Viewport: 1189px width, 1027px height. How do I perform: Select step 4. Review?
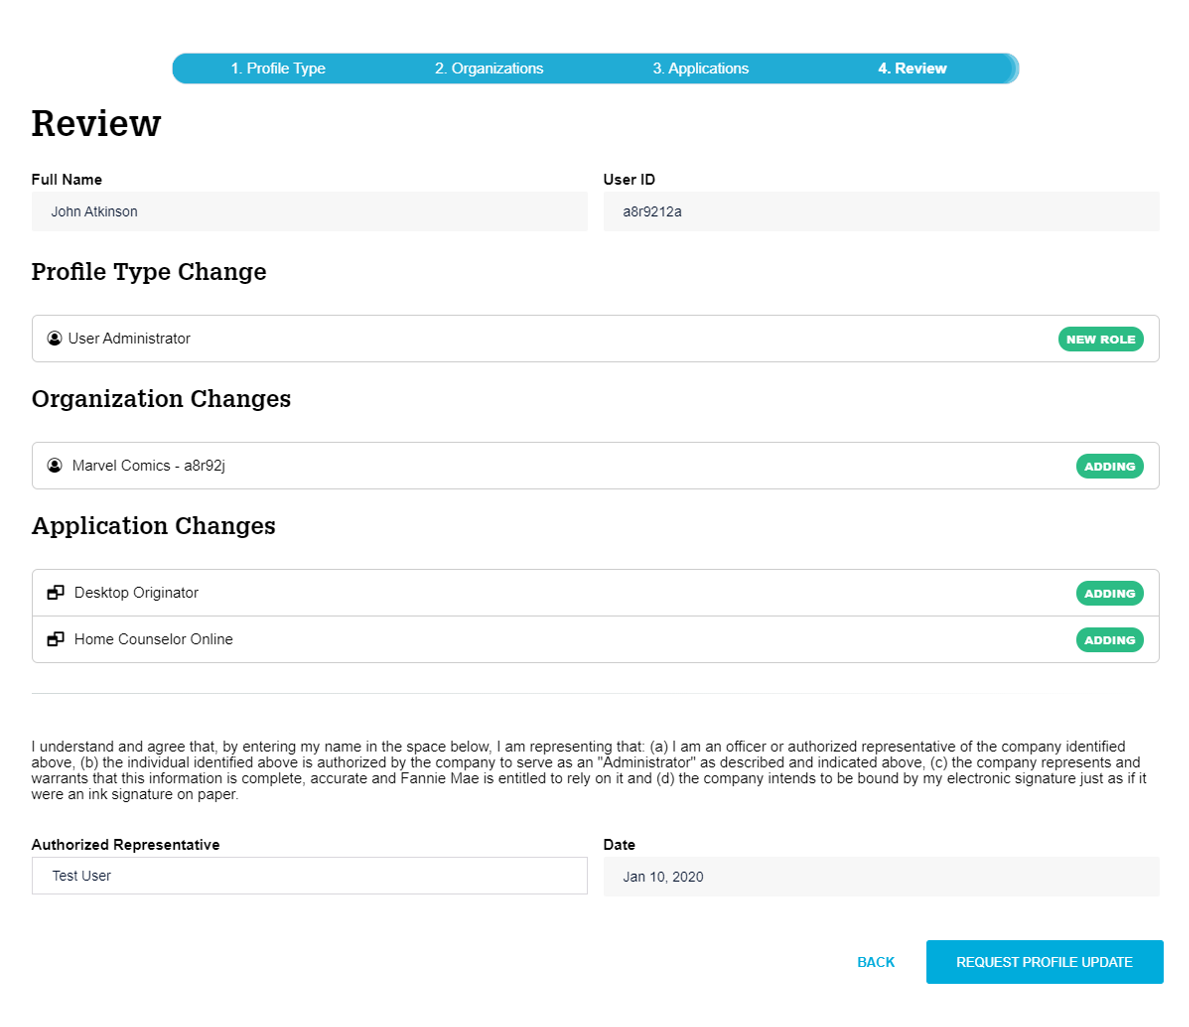pos(912,68)
